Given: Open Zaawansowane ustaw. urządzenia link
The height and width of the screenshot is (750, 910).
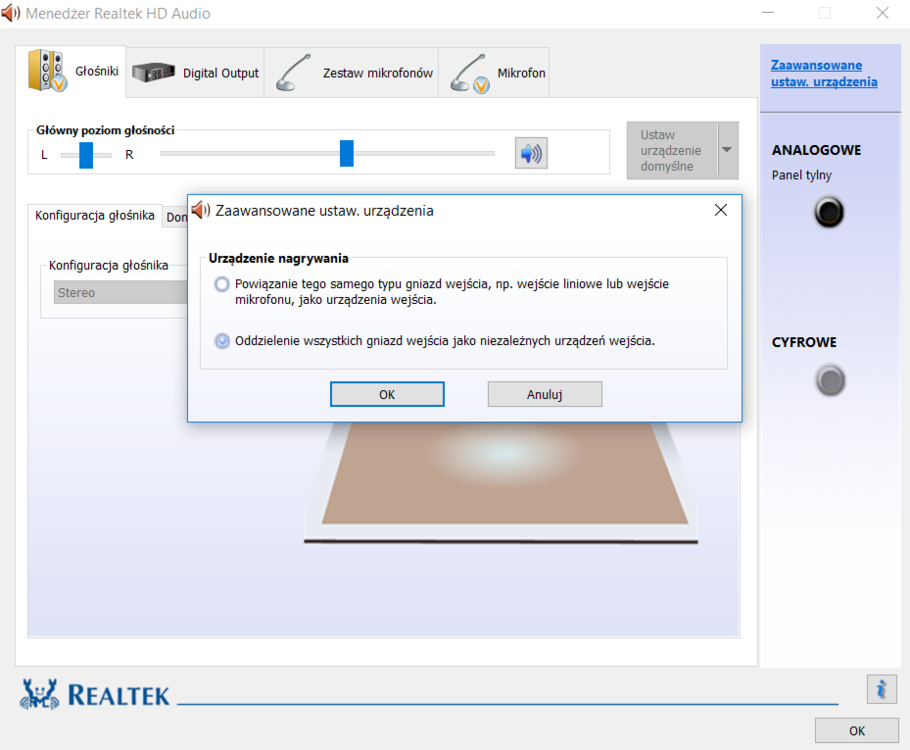Looking at the screenshot, I should pos(824,74).
